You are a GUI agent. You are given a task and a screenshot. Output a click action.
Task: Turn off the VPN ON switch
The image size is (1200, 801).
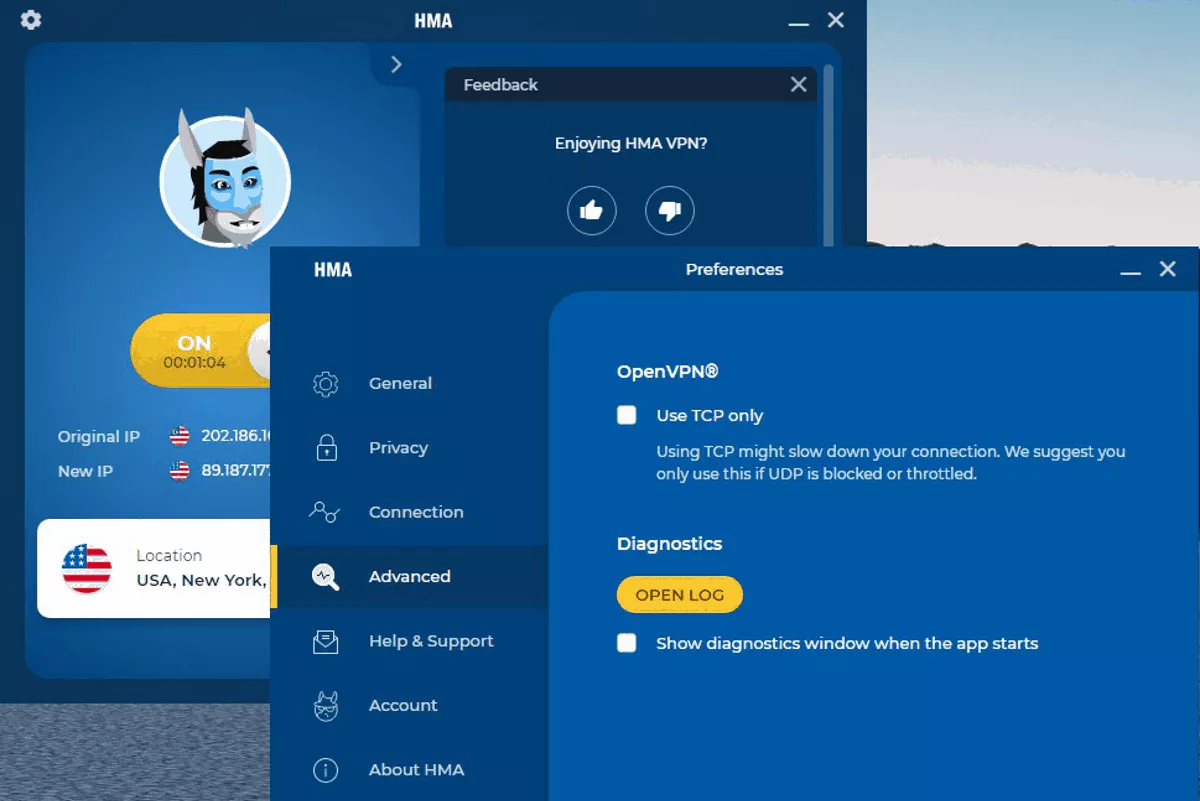(x=201, y=351)
